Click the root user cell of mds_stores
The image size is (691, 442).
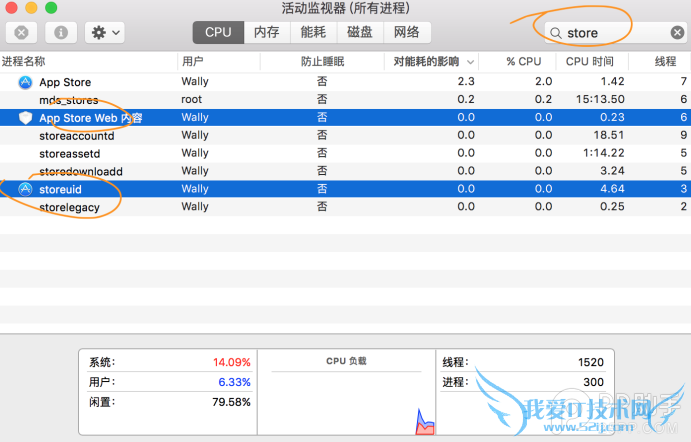pyautogui.click(x=191, y=100)
